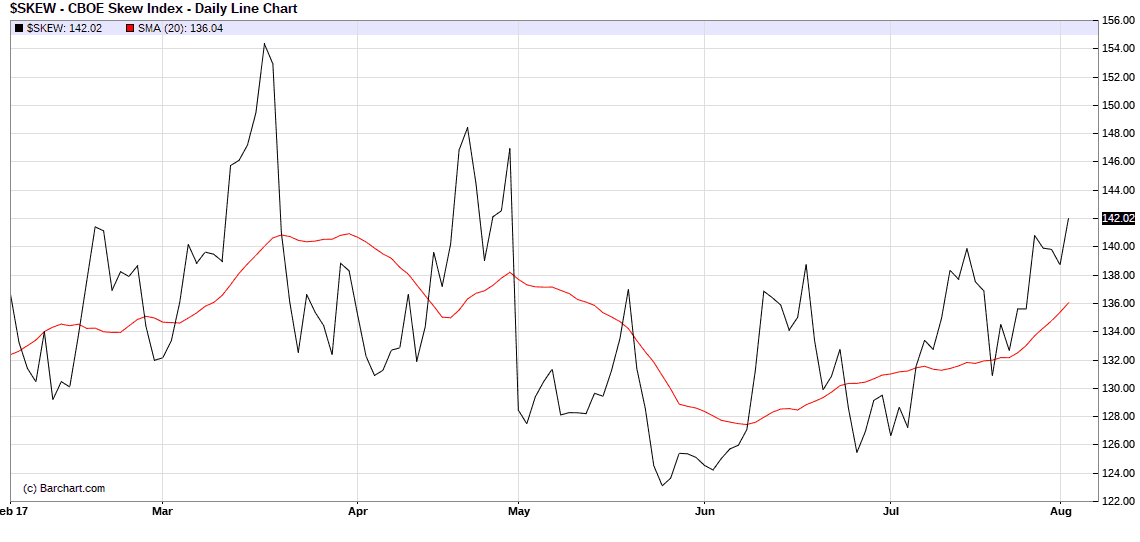This screenshot has width=1140, height=542.
Task: Click the highest SKEW peak in March
Action: point(264,43)
